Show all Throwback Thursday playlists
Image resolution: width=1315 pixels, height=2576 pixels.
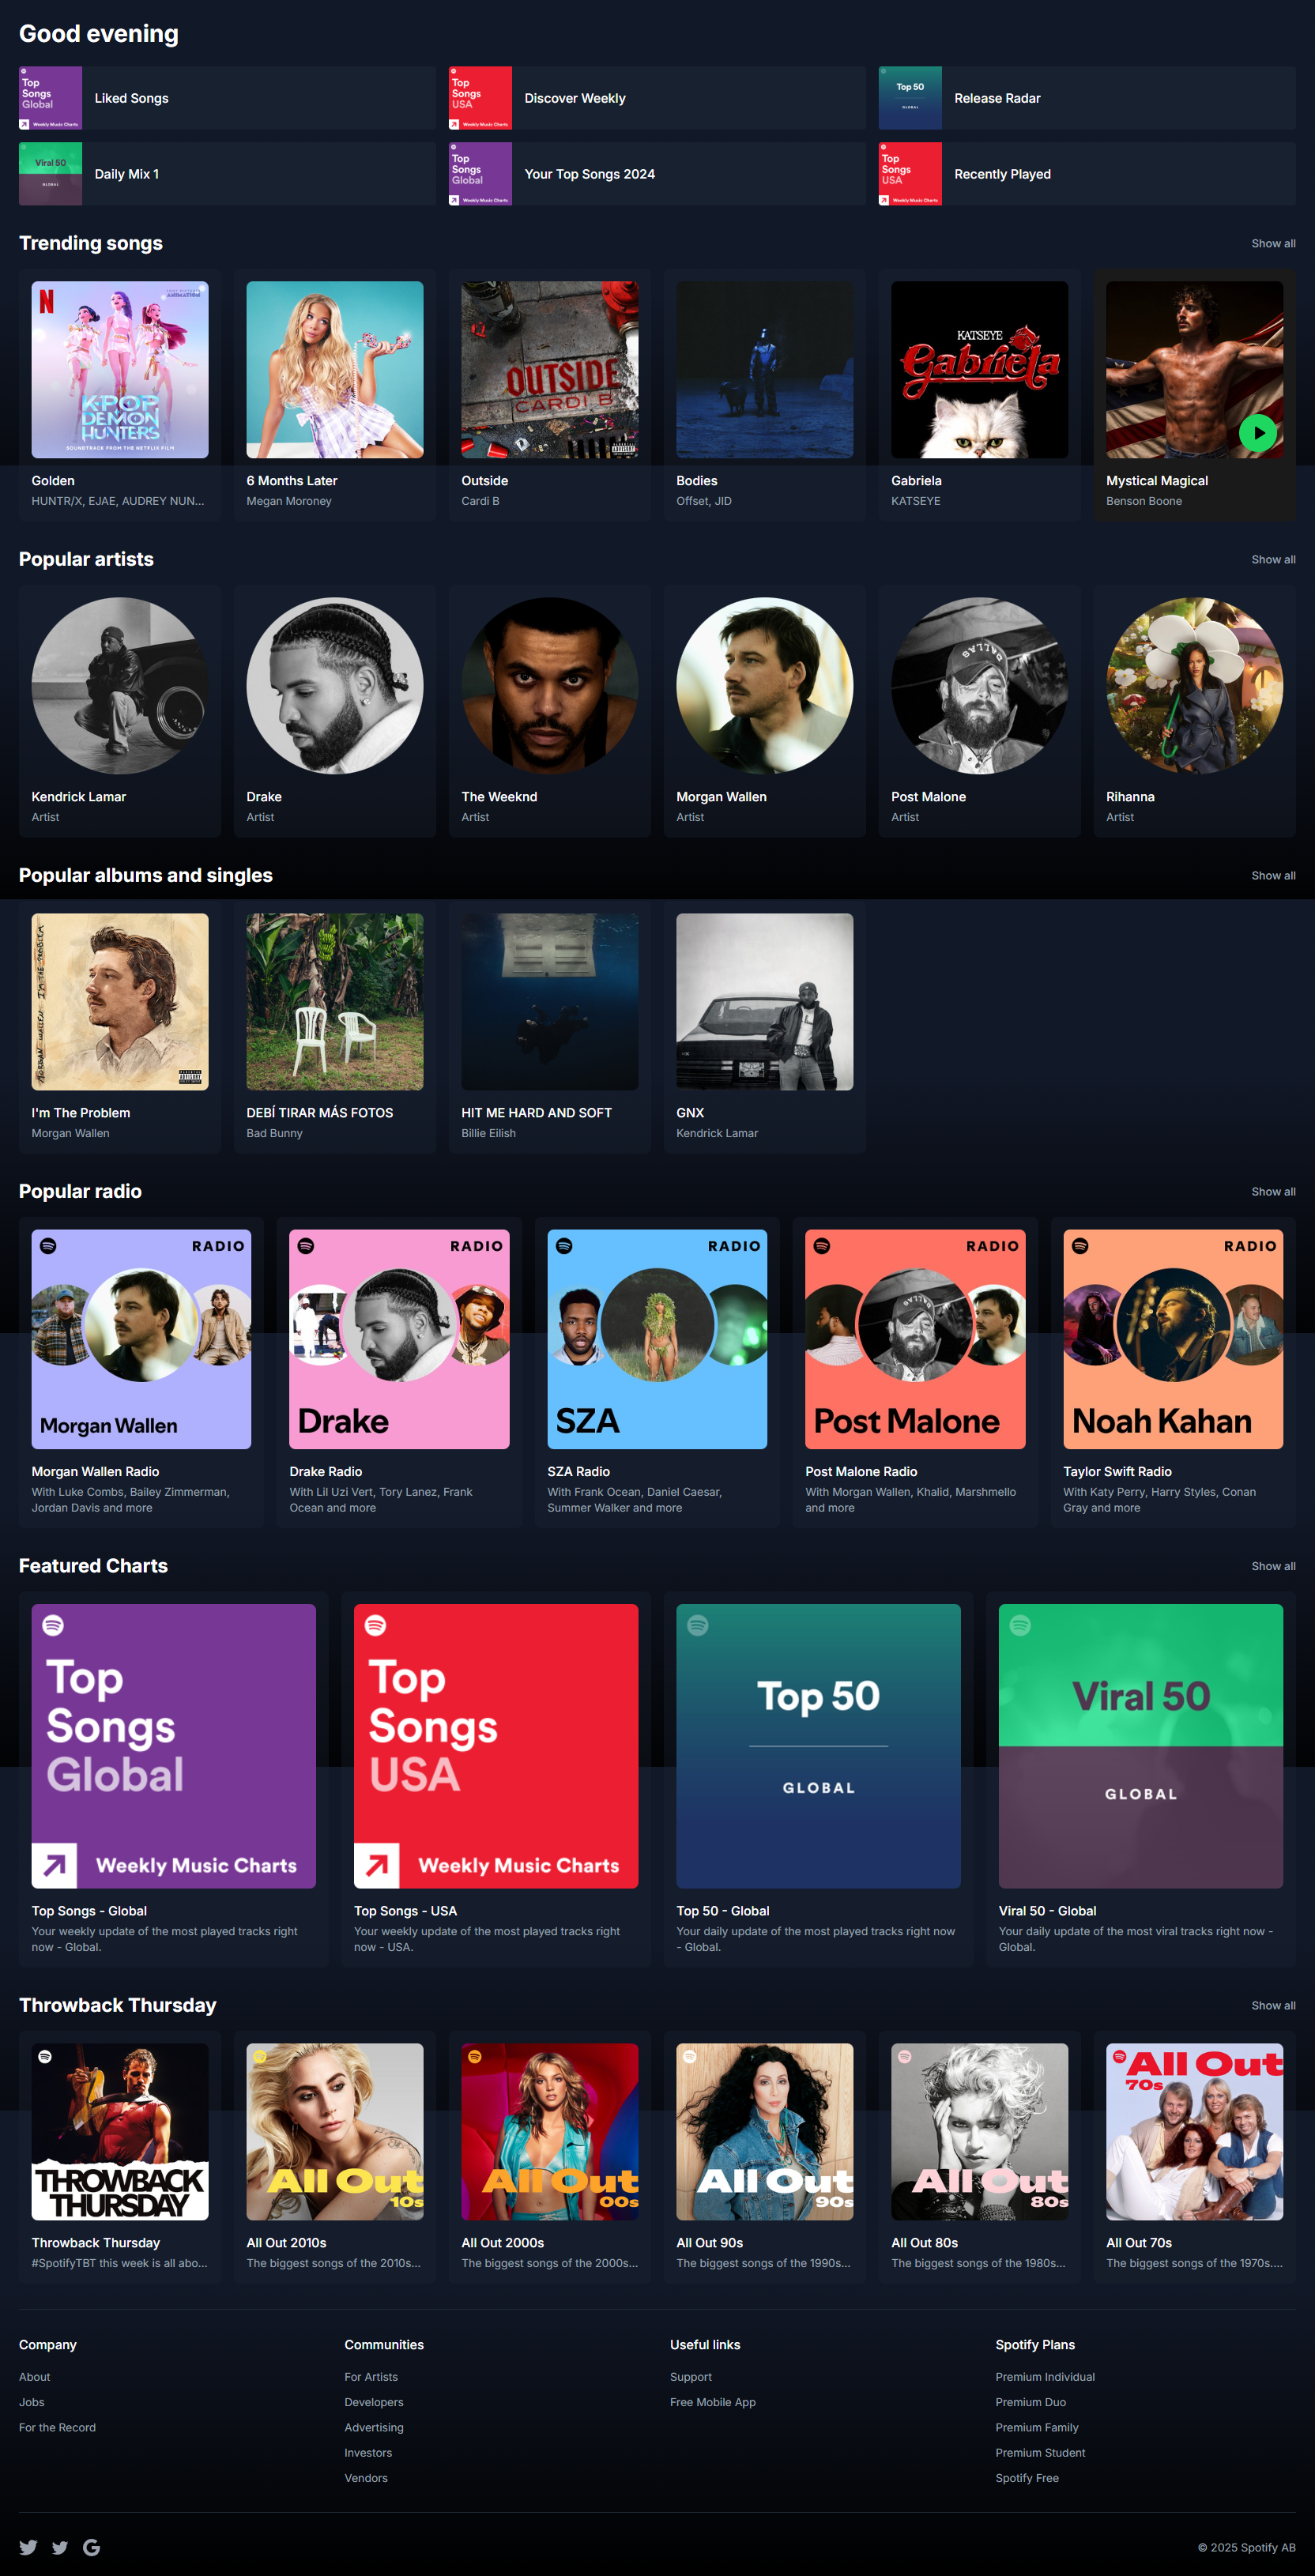pos(1273,2006)
